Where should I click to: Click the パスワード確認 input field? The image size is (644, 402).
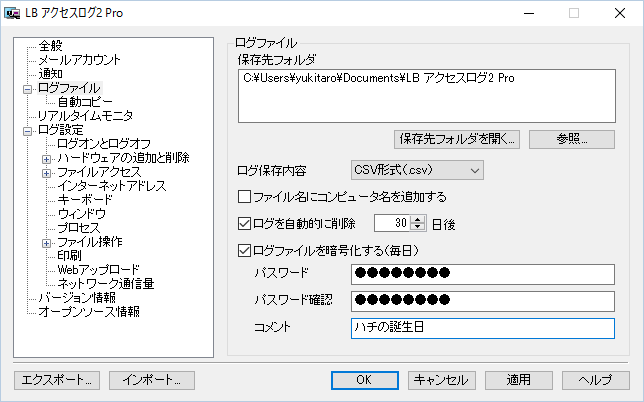pos(483,301)
